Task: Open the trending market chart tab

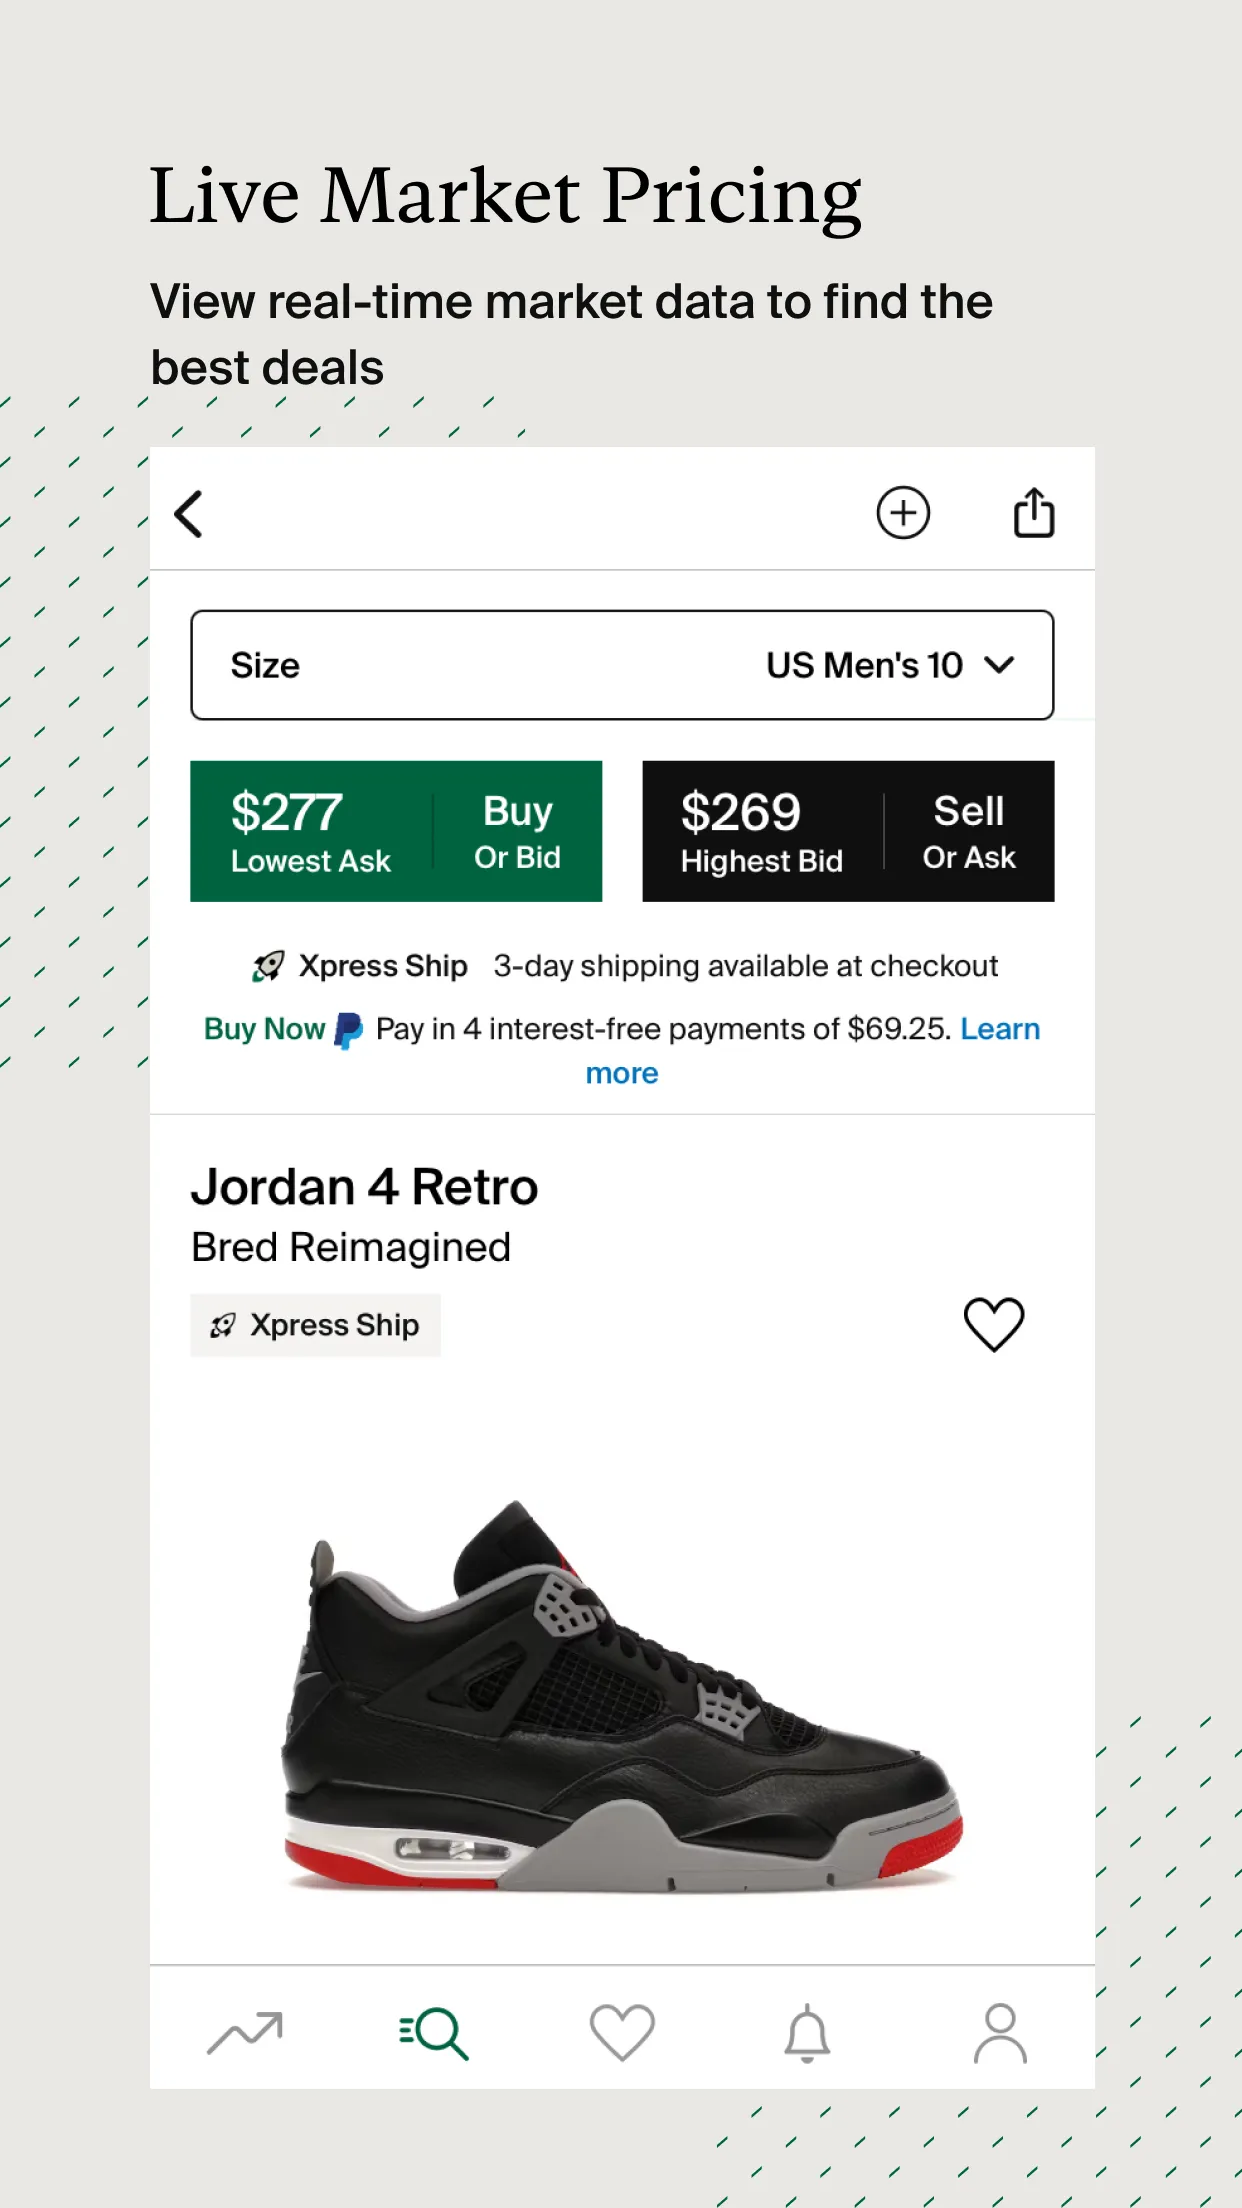Action: tap(245, 2033)
